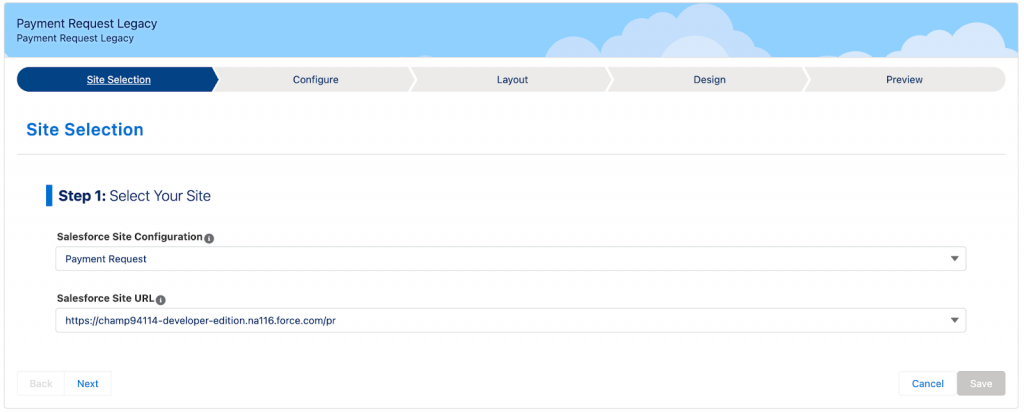This screenshot has height=412, width=1024.
Task: Jump to the Design step
Action: pos(709,80)
